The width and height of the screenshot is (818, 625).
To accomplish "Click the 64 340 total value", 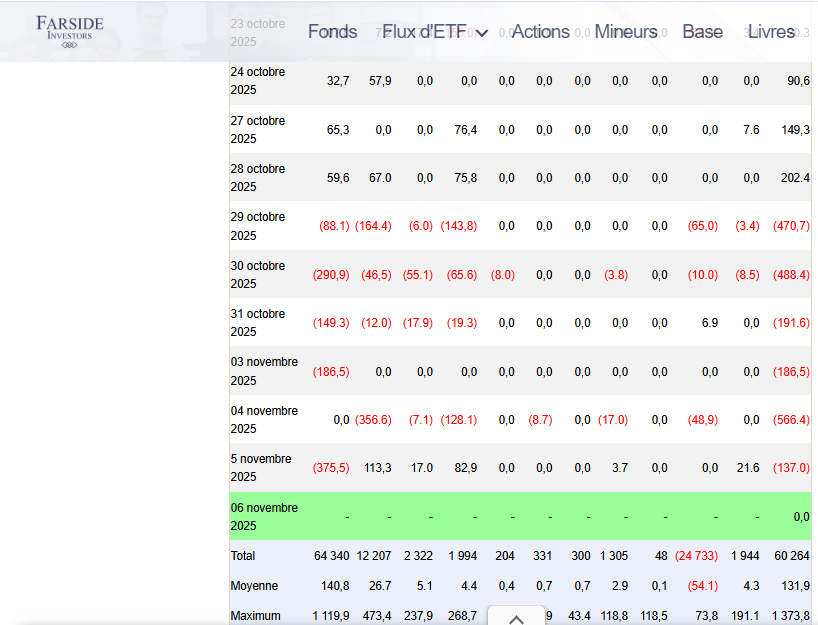I will pos(331,556).
